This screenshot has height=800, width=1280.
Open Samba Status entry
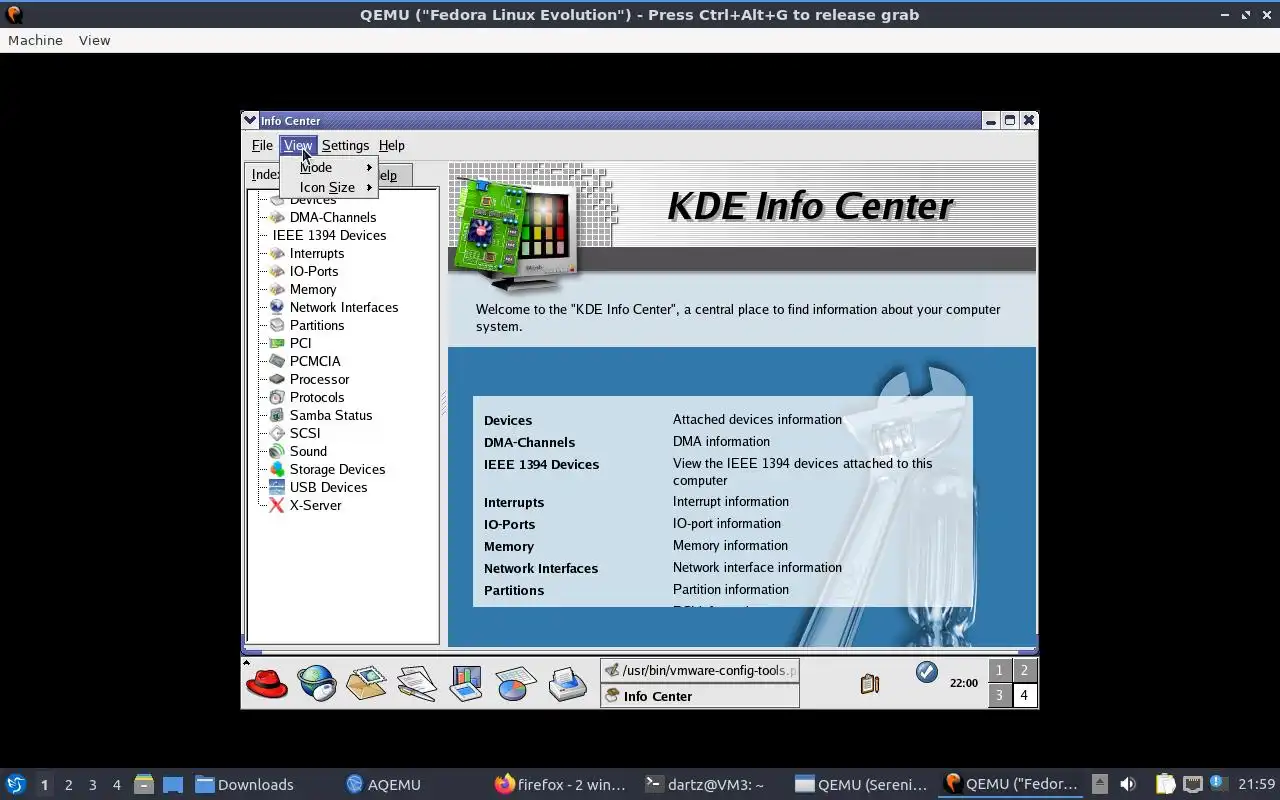coord(331,415)
